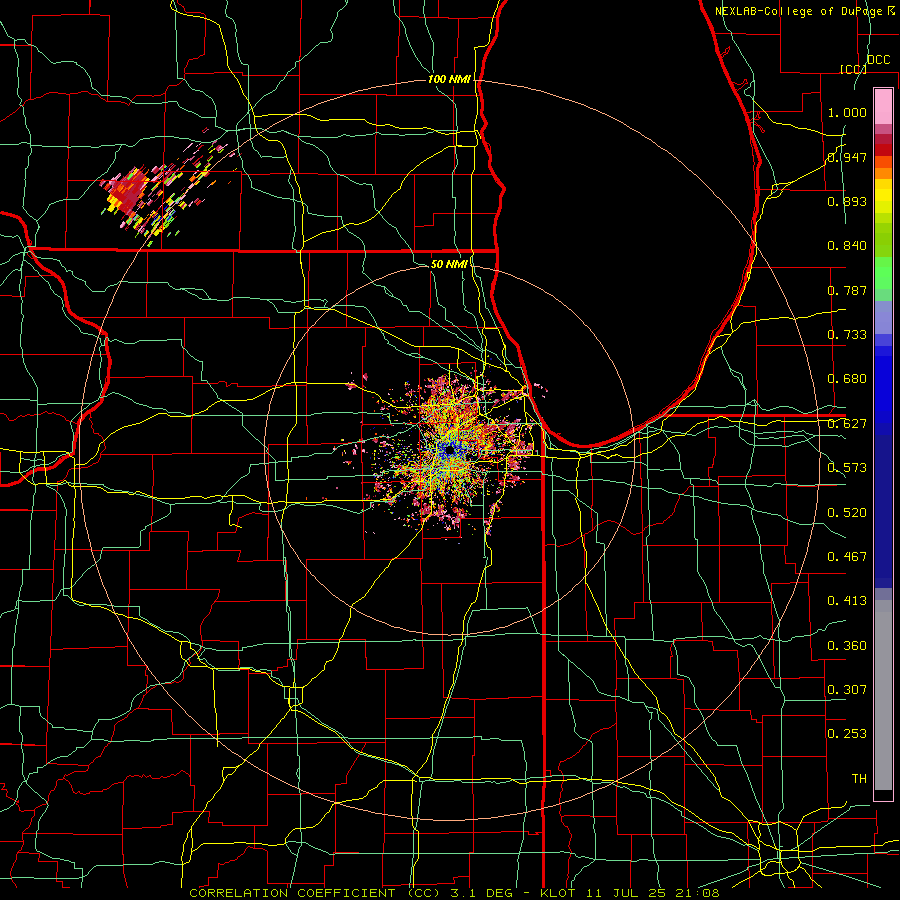Click the KLOT station identifier in caption

[557, 893]
